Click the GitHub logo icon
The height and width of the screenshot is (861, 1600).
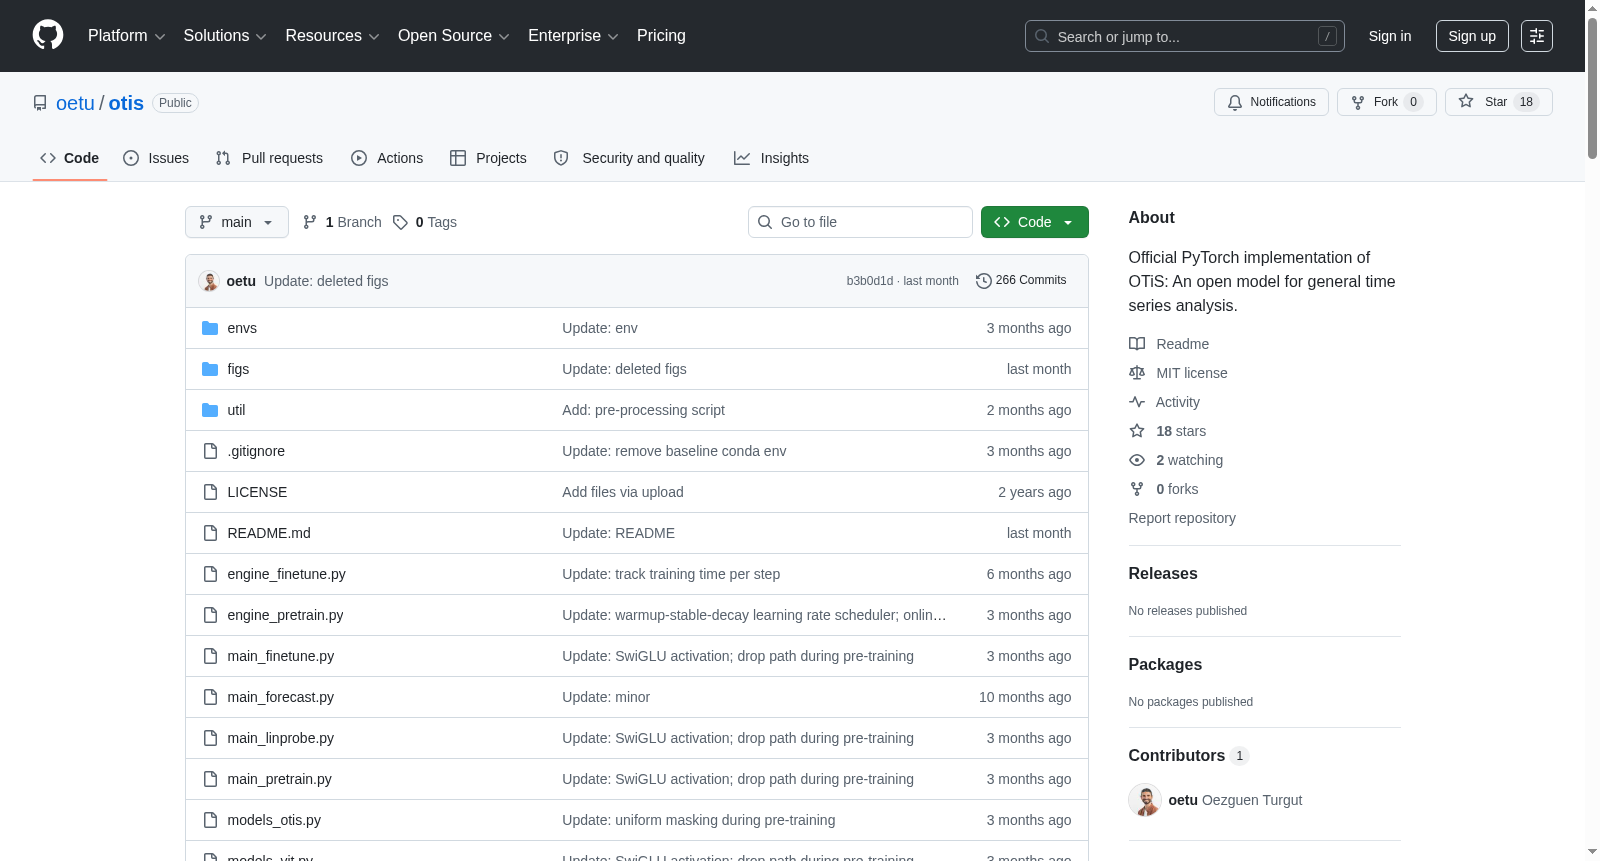click(x=48, y=35)
